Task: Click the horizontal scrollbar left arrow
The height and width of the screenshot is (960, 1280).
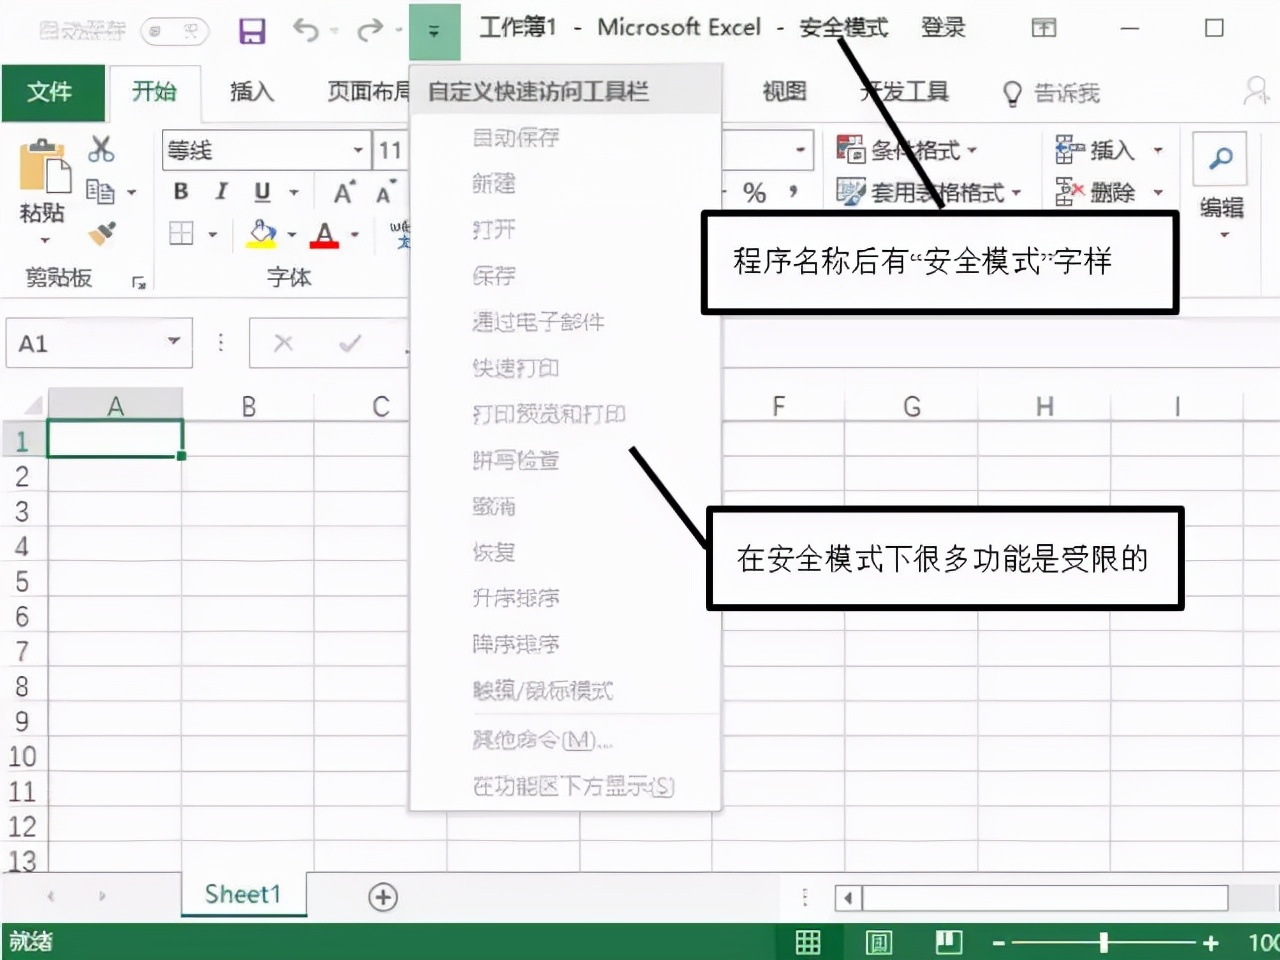Action: click(848, 898)
